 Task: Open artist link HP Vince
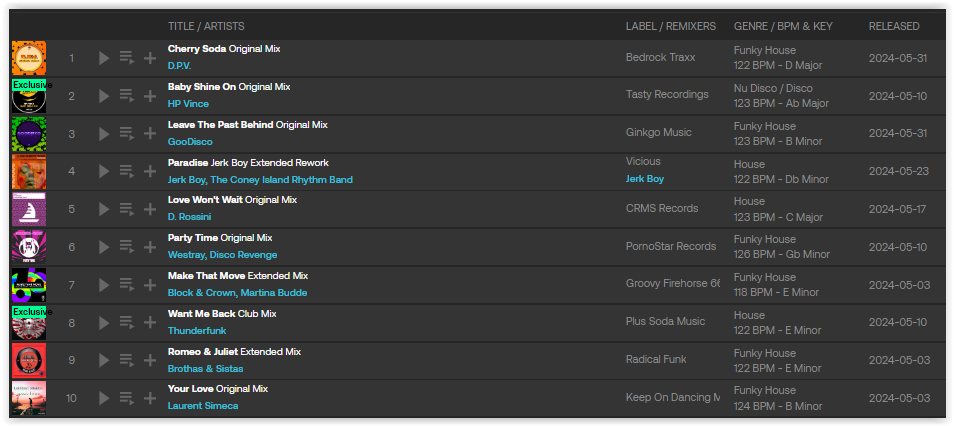[x=188, y=104]
